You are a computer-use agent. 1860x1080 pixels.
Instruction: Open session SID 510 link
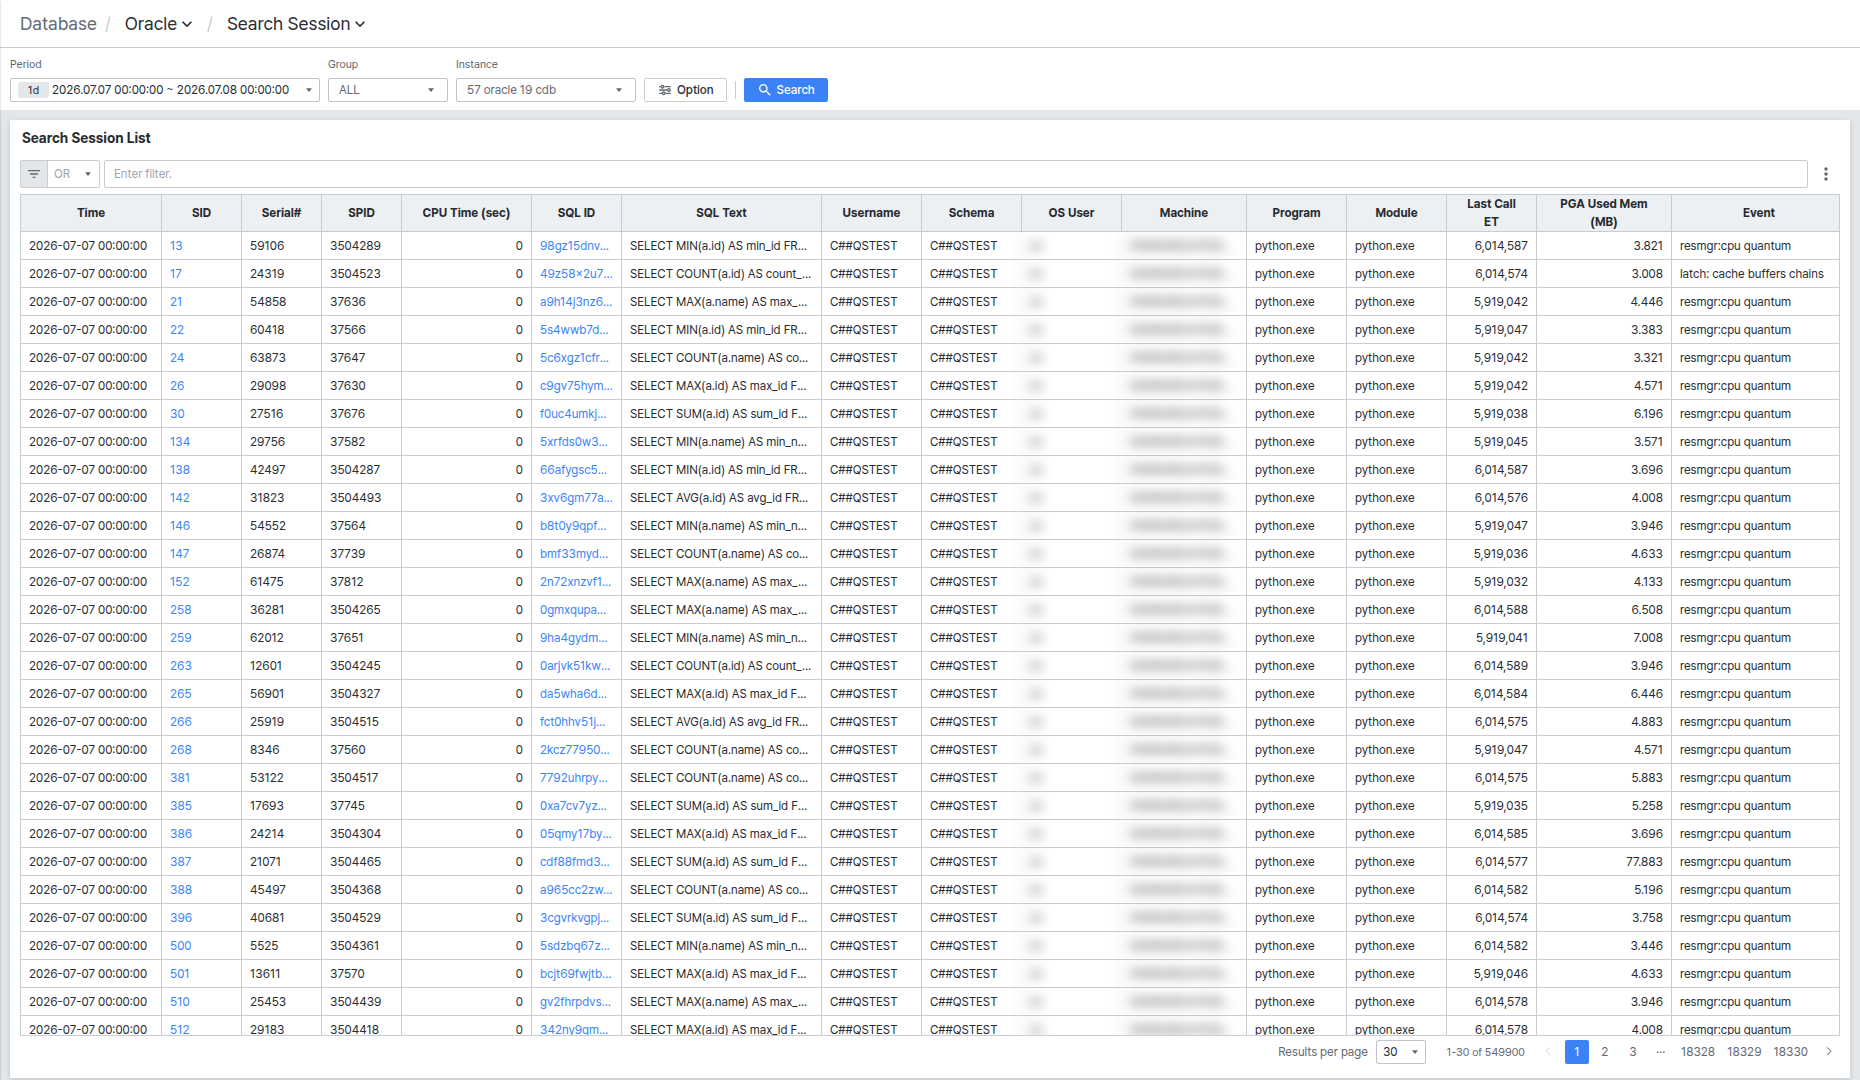coord(180,1002)
